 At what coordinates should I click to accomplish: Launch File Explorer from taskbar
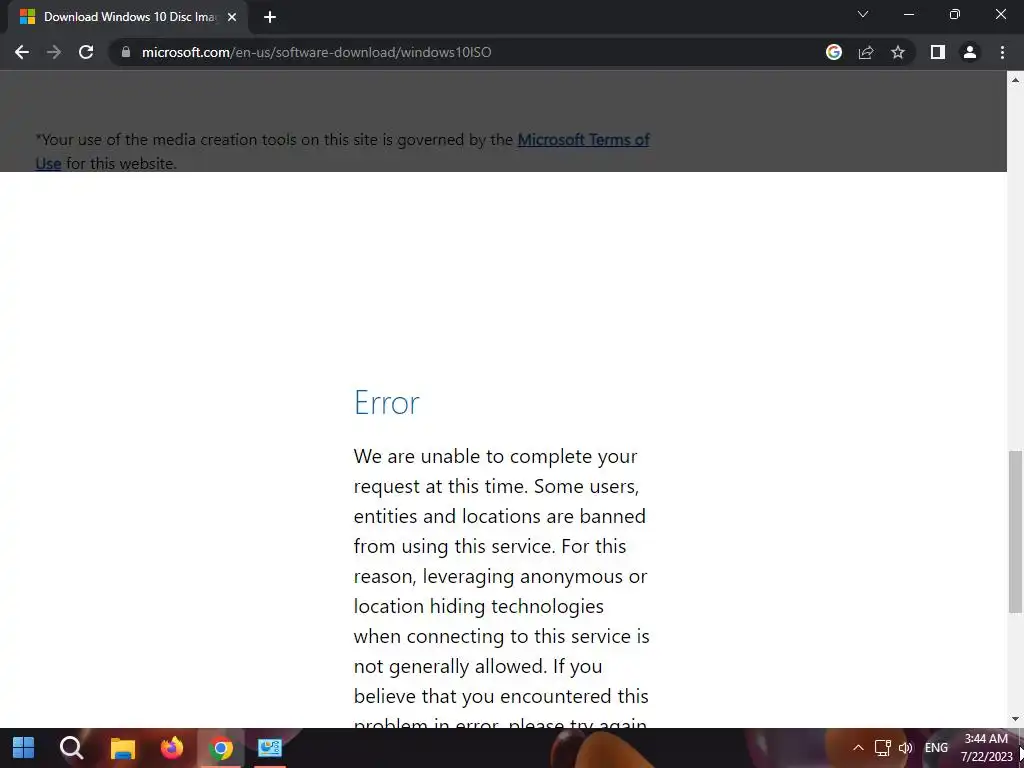pos(122,748)
